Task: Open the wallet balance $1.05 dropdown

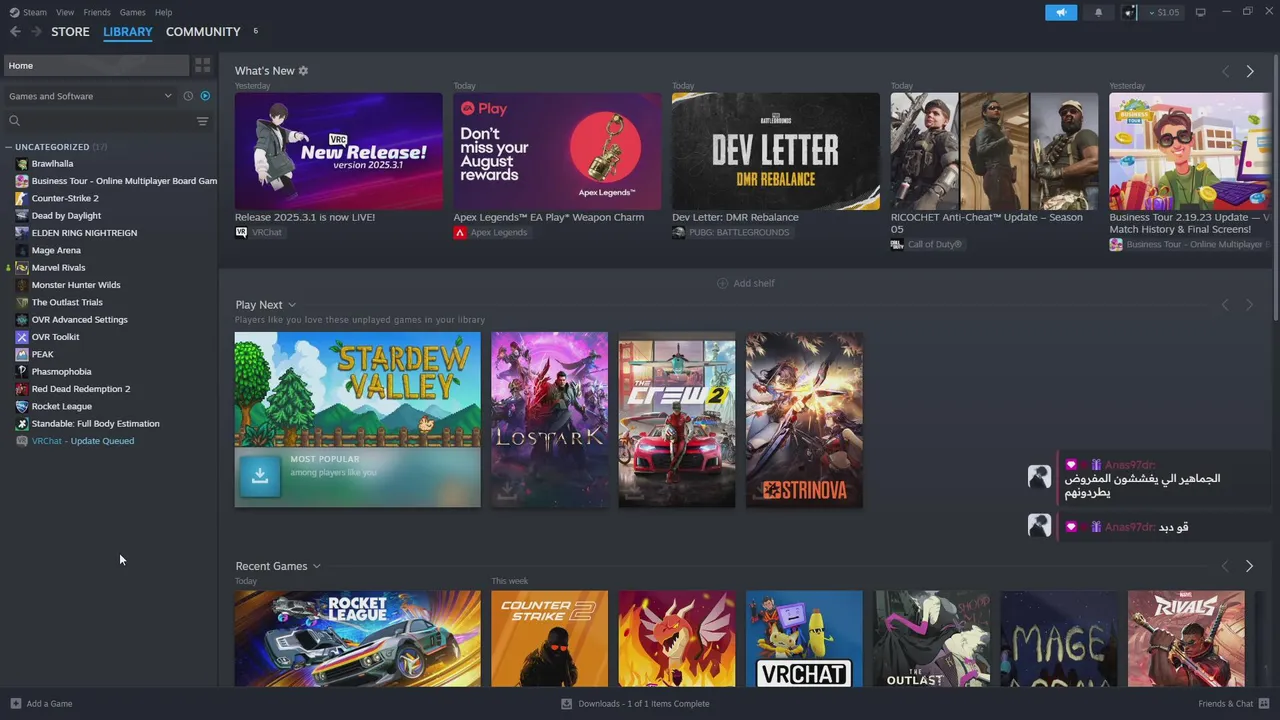Action: pos(1163,12)
